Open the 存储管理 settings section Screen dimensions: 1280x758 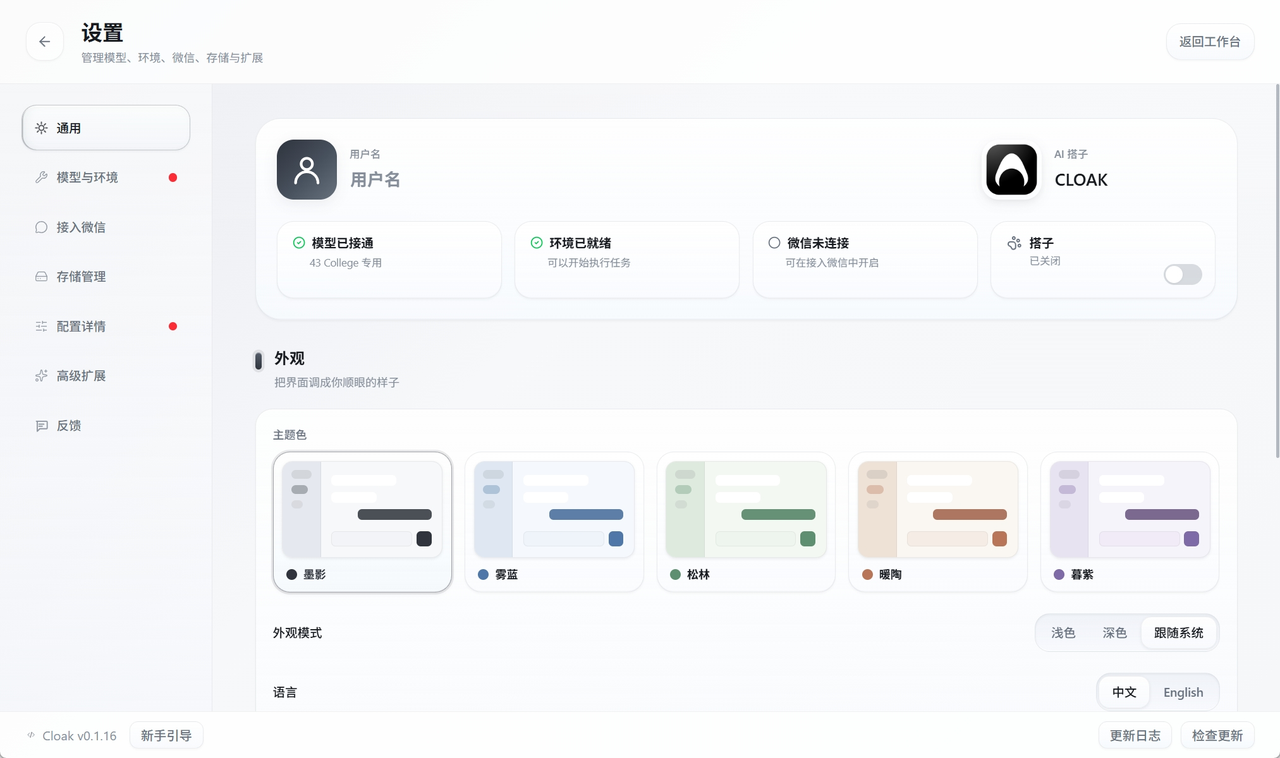106,276
